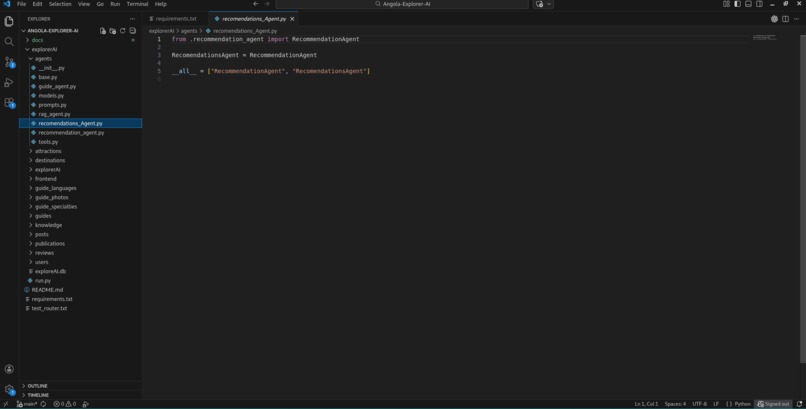
Task: Open the File menu
Action: [x=22, y=4]
